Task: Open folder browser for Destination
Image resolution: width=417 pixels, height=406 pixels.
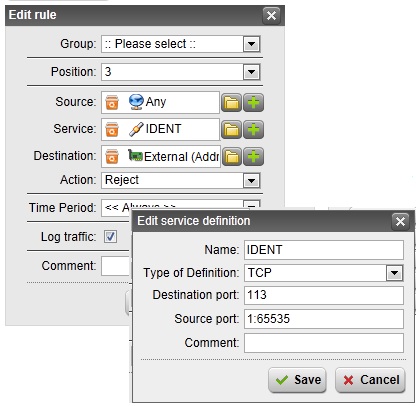Action: [x=231, y=156]
